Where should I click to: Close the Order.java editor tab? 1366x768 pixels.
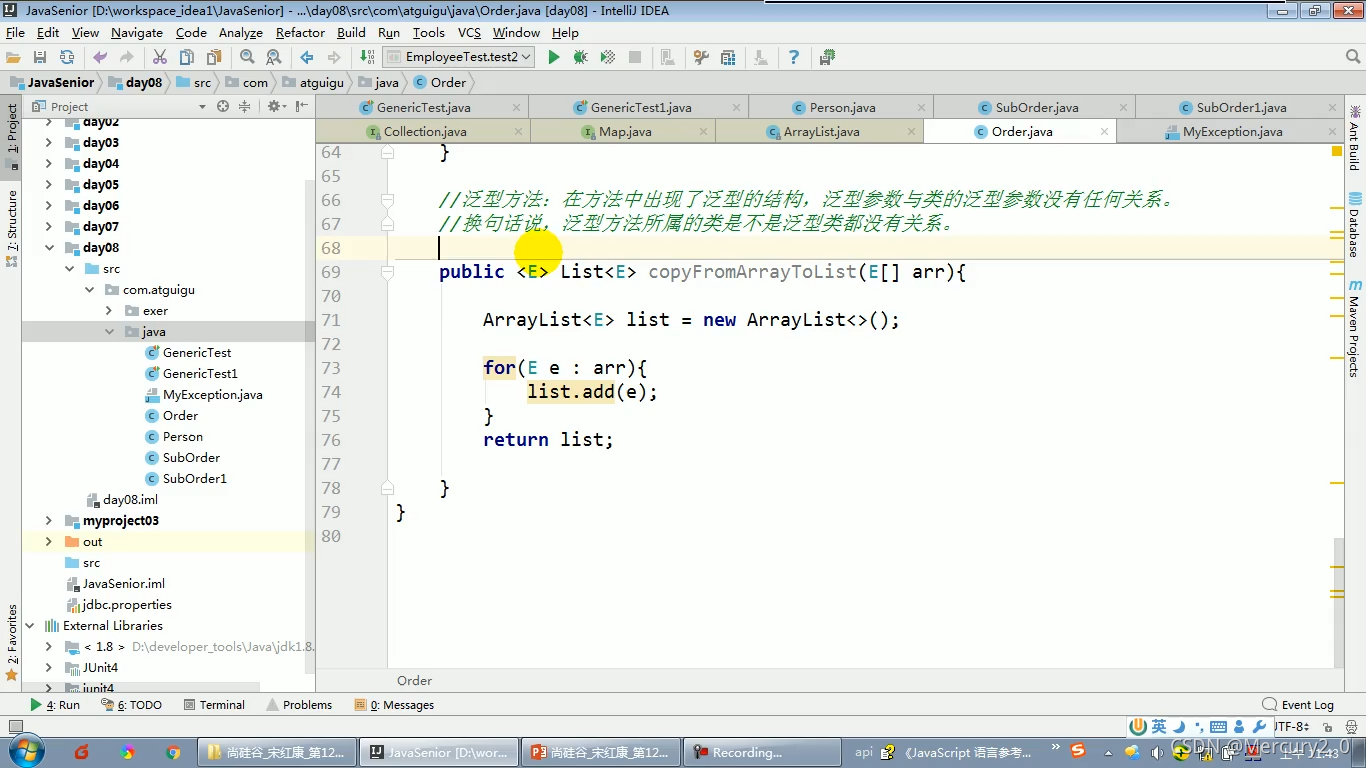(x=1104, y=131)
